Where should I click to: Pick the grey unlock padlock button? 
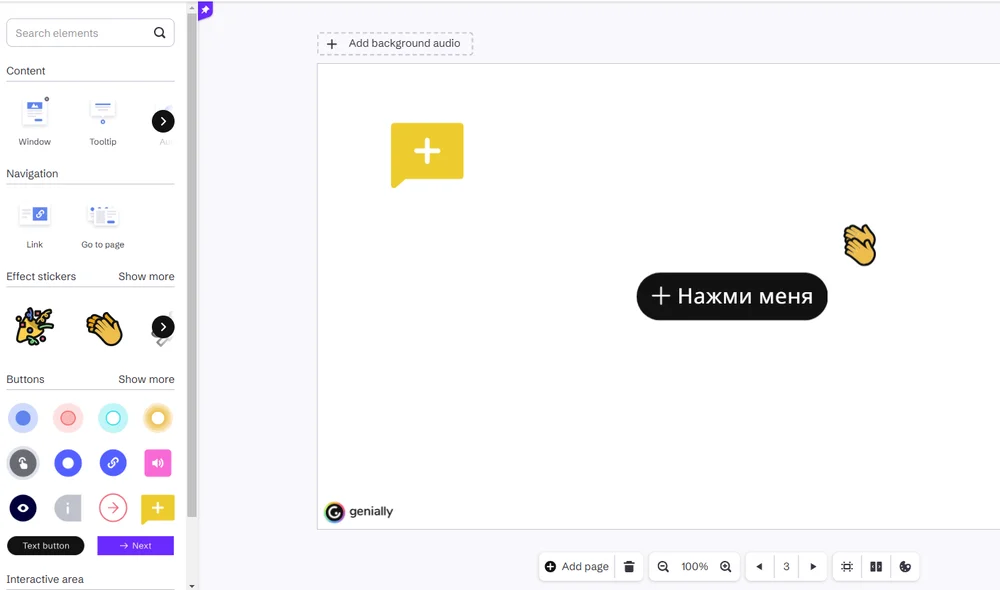coord(23,463)
